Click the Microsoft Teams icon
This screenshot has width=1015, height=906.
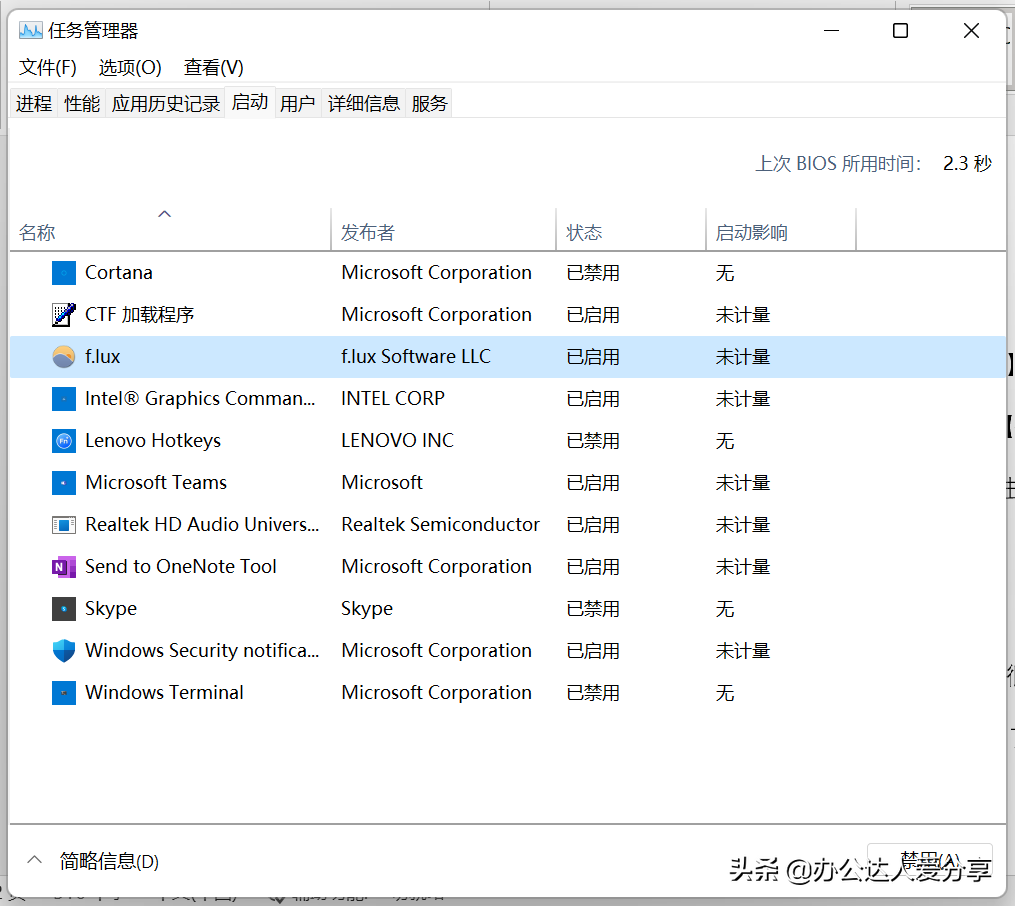pos(63,483)
